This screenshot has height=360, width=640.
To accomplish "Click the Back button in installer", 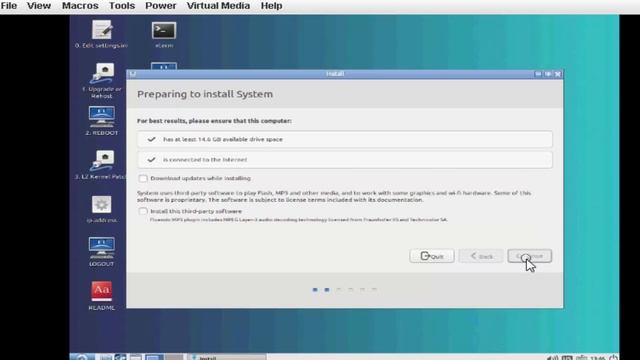I will pos(481,256).
